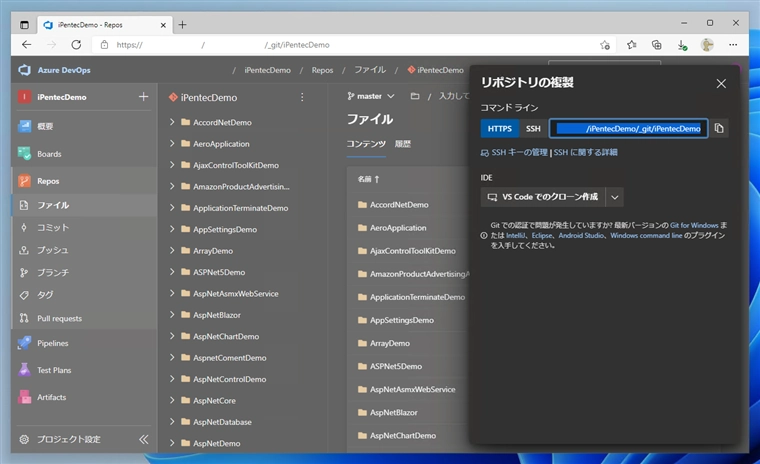Screen dimensions: 760x464
Task: Copy the clone URL with the copy icon
Action: (719, 128)
